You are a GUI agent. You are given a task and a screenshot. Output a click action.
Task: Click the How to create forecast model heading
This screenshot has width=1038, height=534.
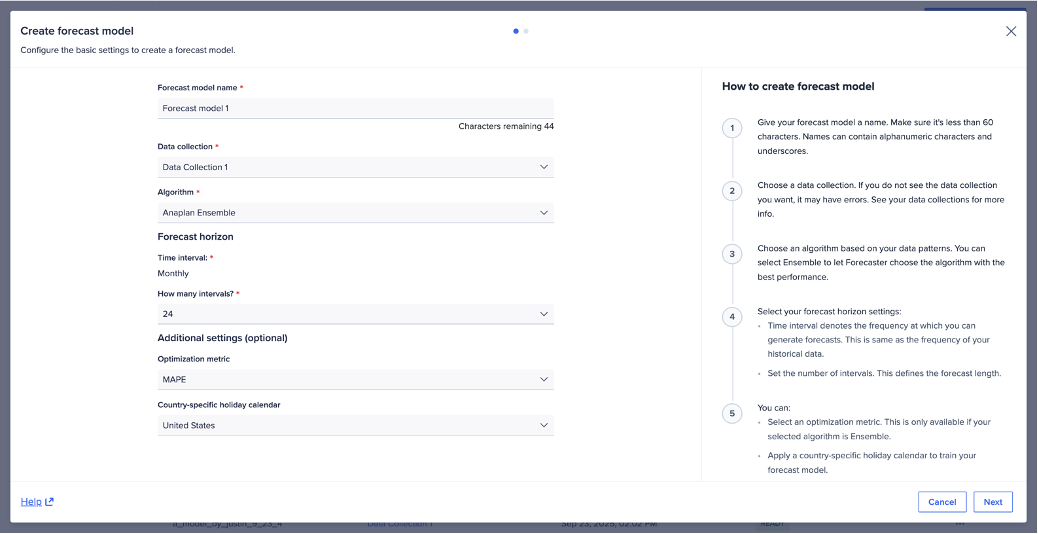pos(798,87)
